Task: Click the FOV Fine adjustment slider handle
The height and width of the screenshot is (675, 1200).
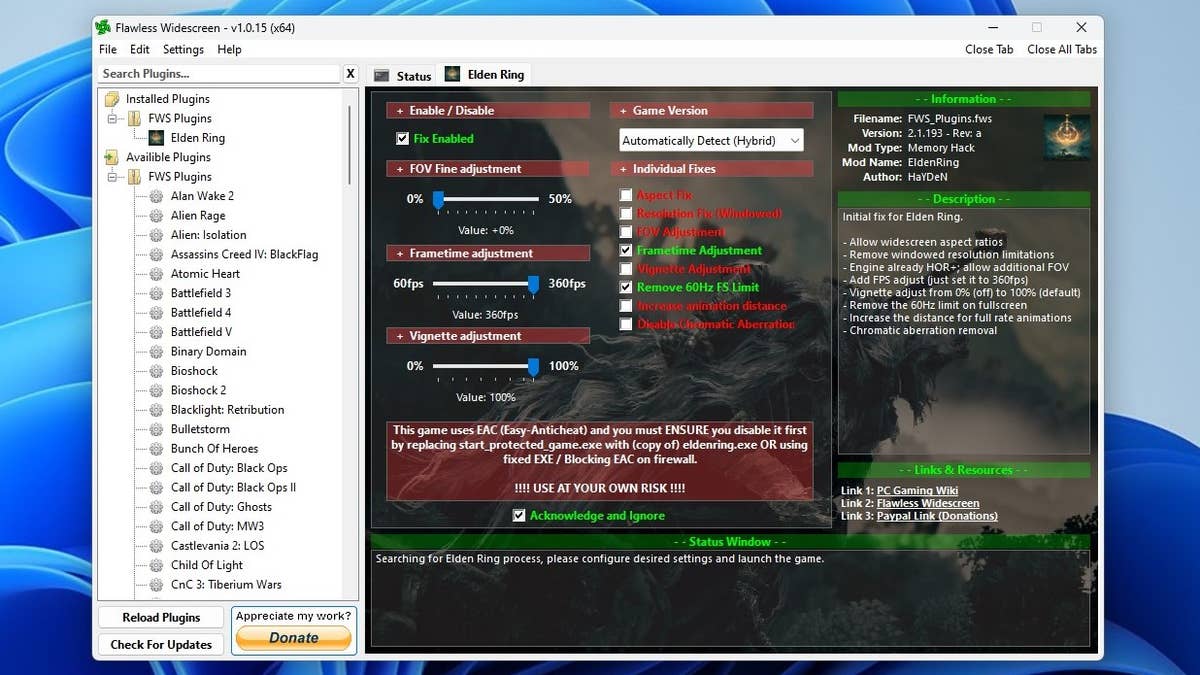Action: point(439,200)
